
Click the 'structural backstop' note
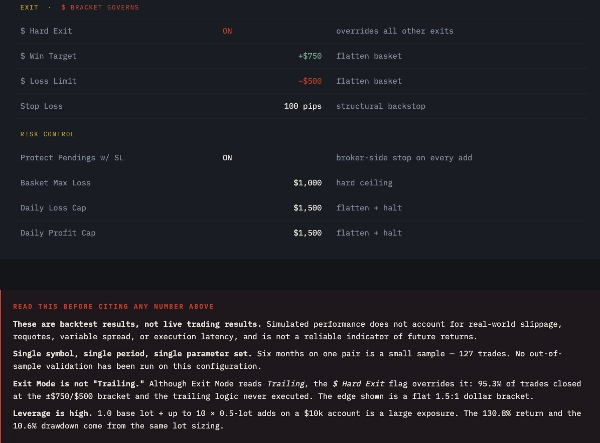pos(381,106)
